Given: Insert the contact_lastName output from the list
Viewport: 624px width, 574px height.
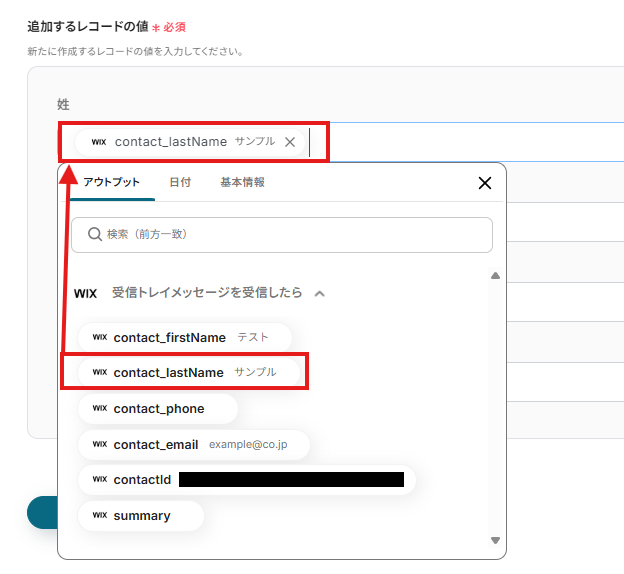Looking at the screenshot, I should click(x=189, y=373).
